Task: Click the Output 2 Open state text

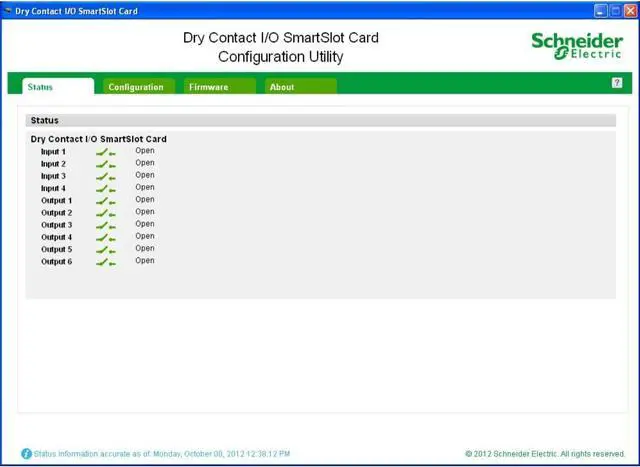Action: coord(145,212)
